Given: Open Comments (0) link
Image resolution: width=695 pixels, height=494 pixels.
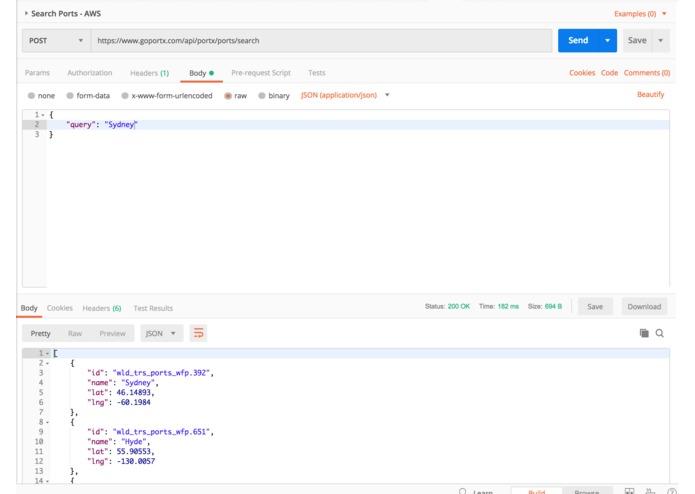Looking at the screenshot, I should click(647, 73).
